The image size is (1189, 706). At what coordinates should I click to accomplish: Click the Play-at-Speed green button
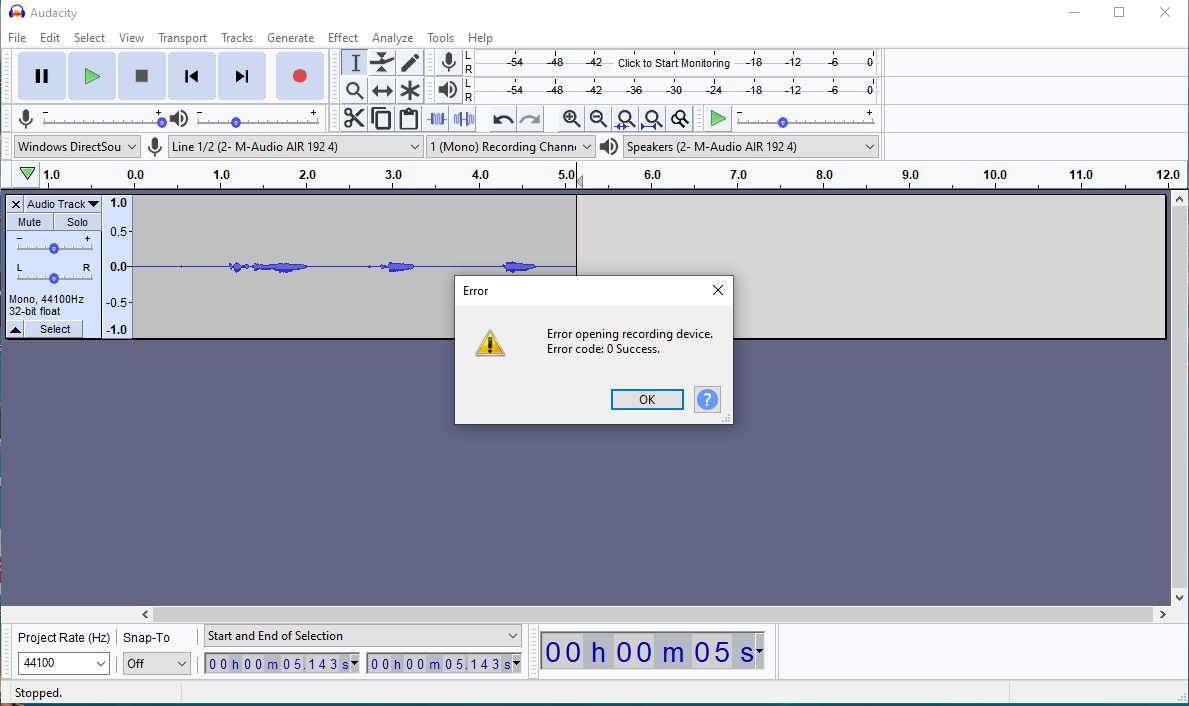pyautogui.click(x=717, y=119)
